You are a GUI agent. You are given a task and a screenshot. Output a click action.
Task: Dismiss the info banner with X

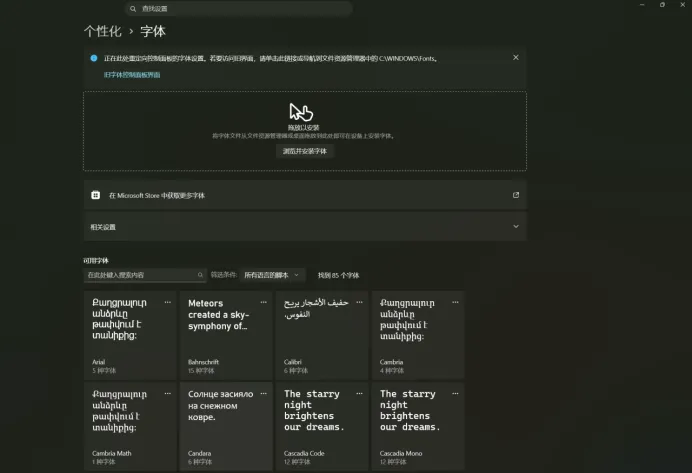[x=515, y=58]
